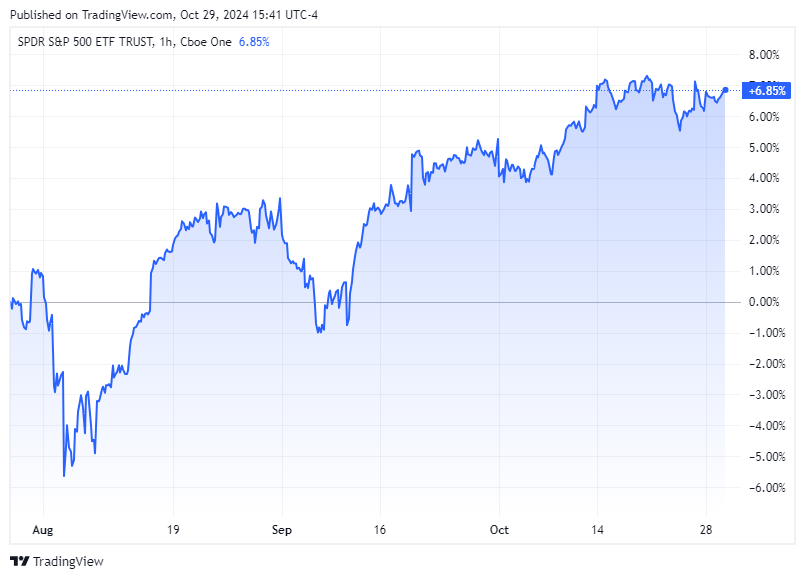Click the 3.00% axis label
805x579 pixels.
764,209
